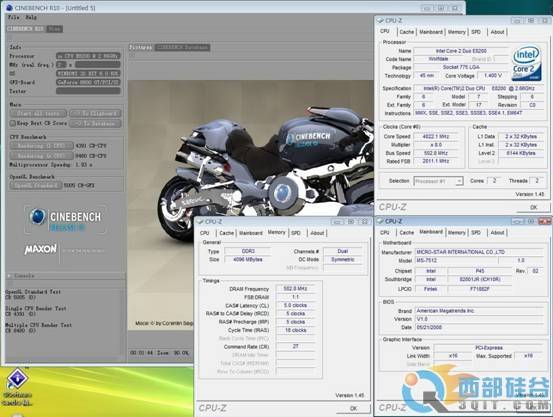Click the Start all tests button

[x=38, y=114]
